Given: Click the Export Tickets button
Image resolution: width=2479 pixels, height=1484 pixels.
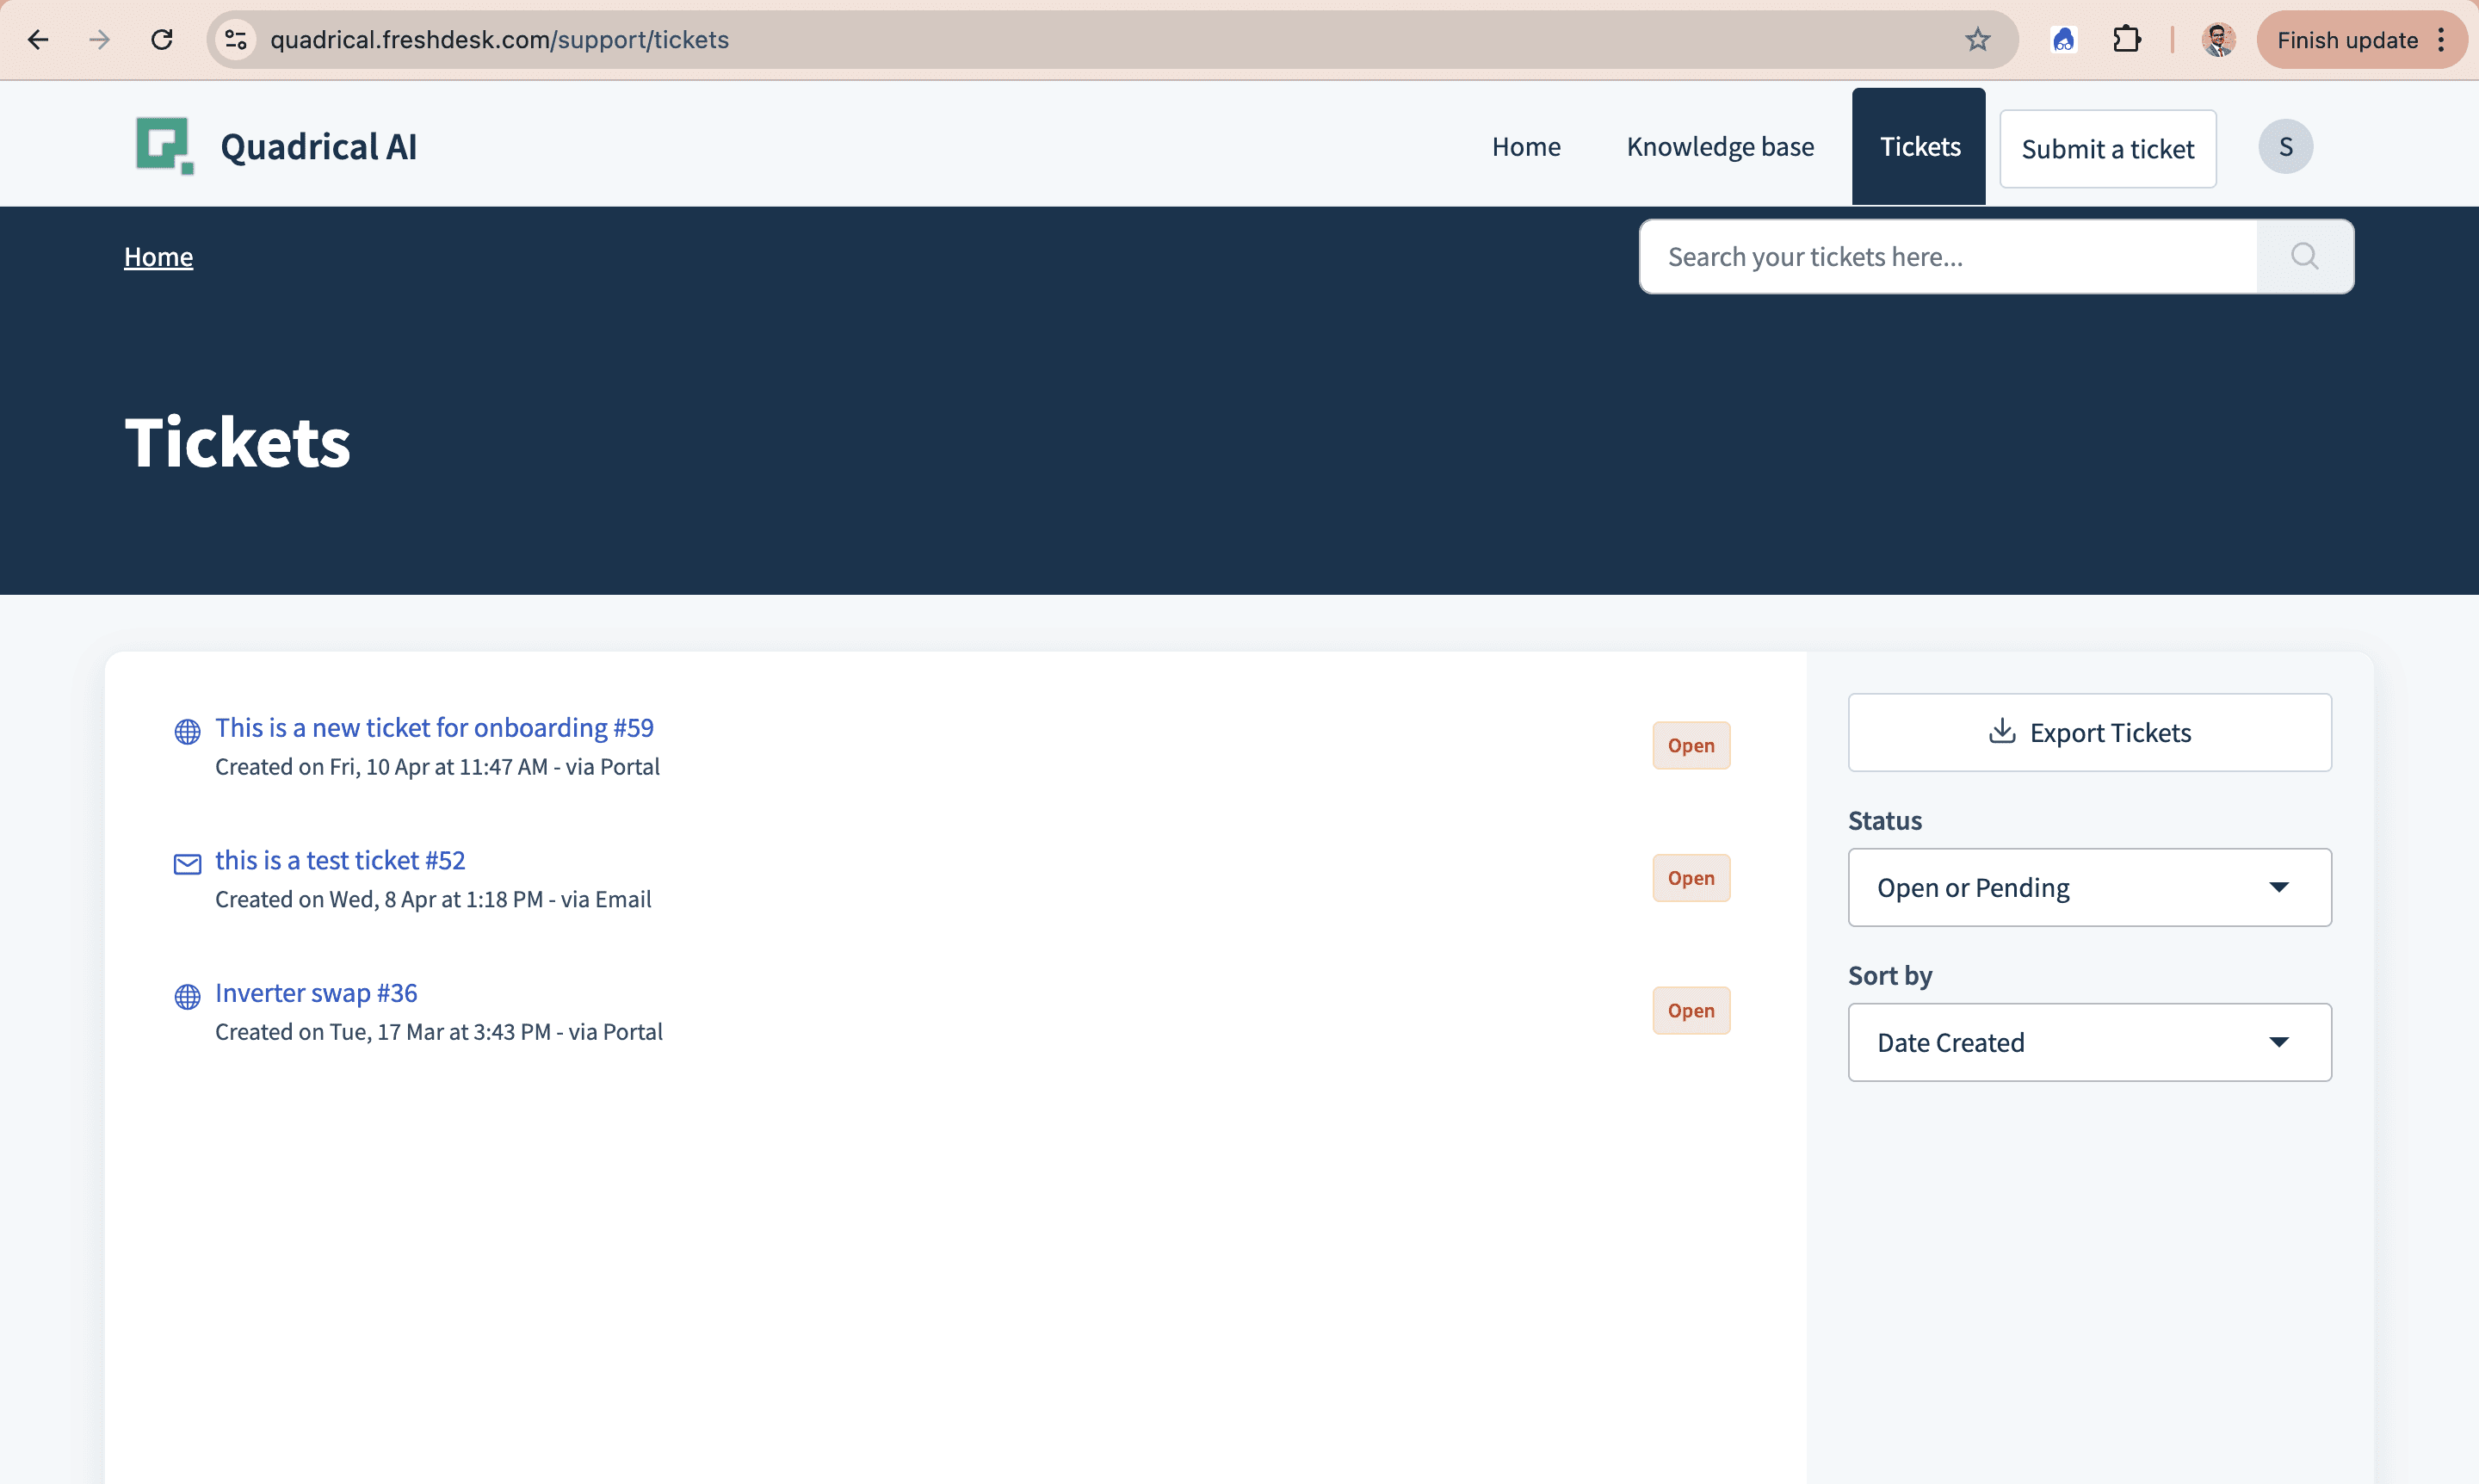Looking at the screenshot, I should pos(2089,732).
